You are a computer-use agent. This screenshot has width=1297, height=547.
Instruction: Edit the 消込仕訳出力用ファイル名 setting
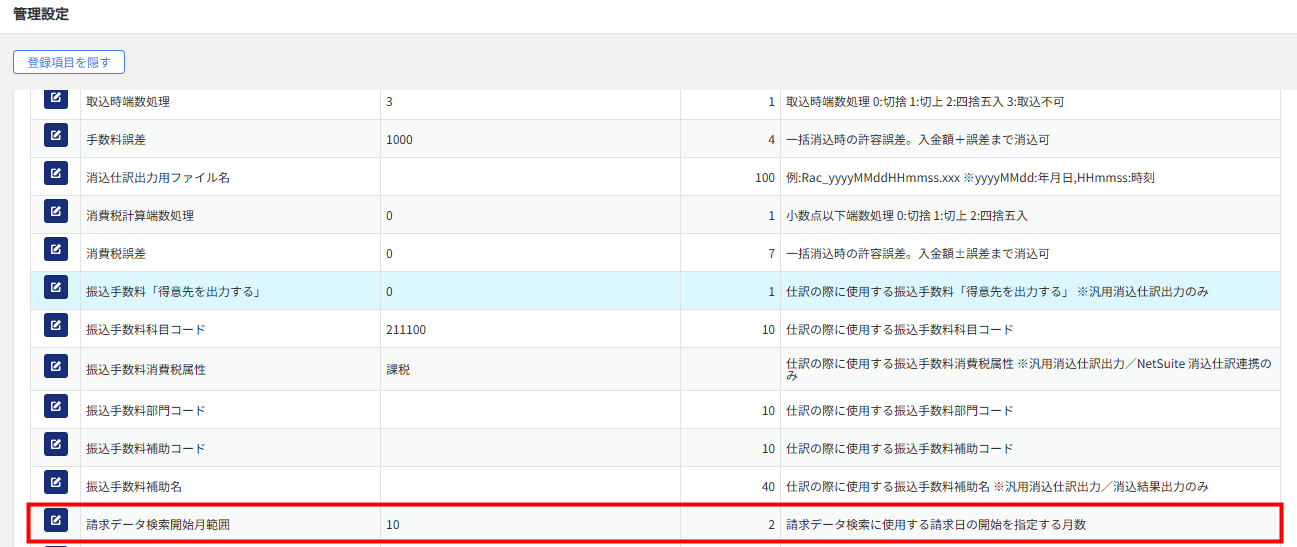point(56,173)
